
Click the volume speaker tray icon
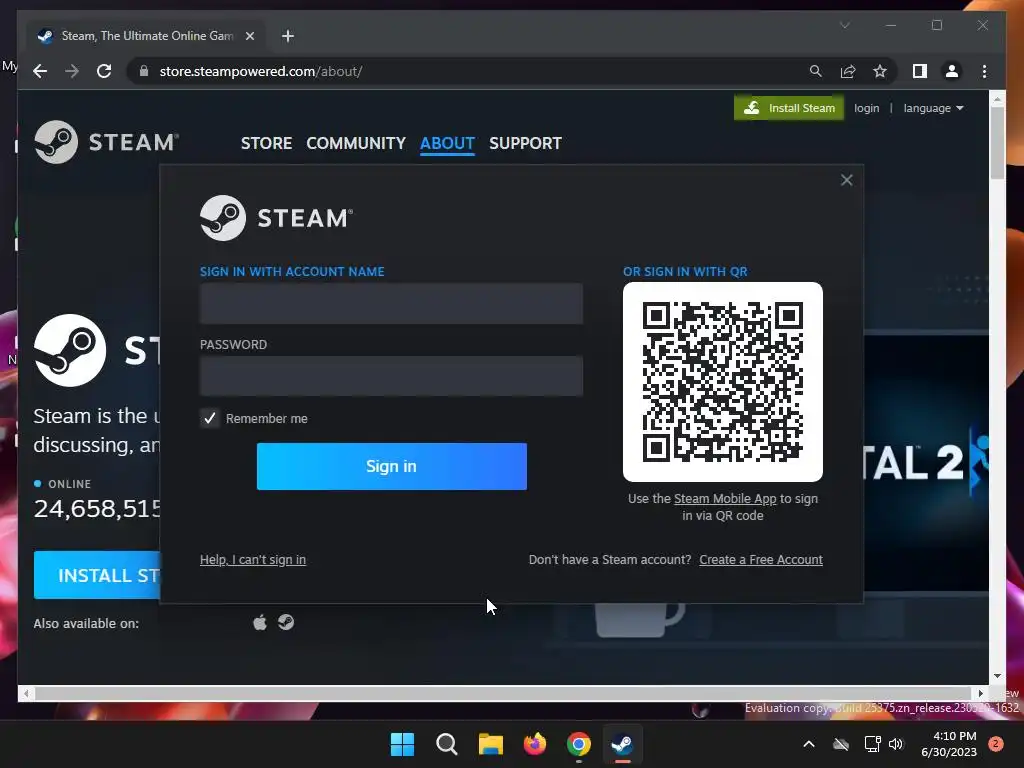pyautogui.click(x=896, y=744)
